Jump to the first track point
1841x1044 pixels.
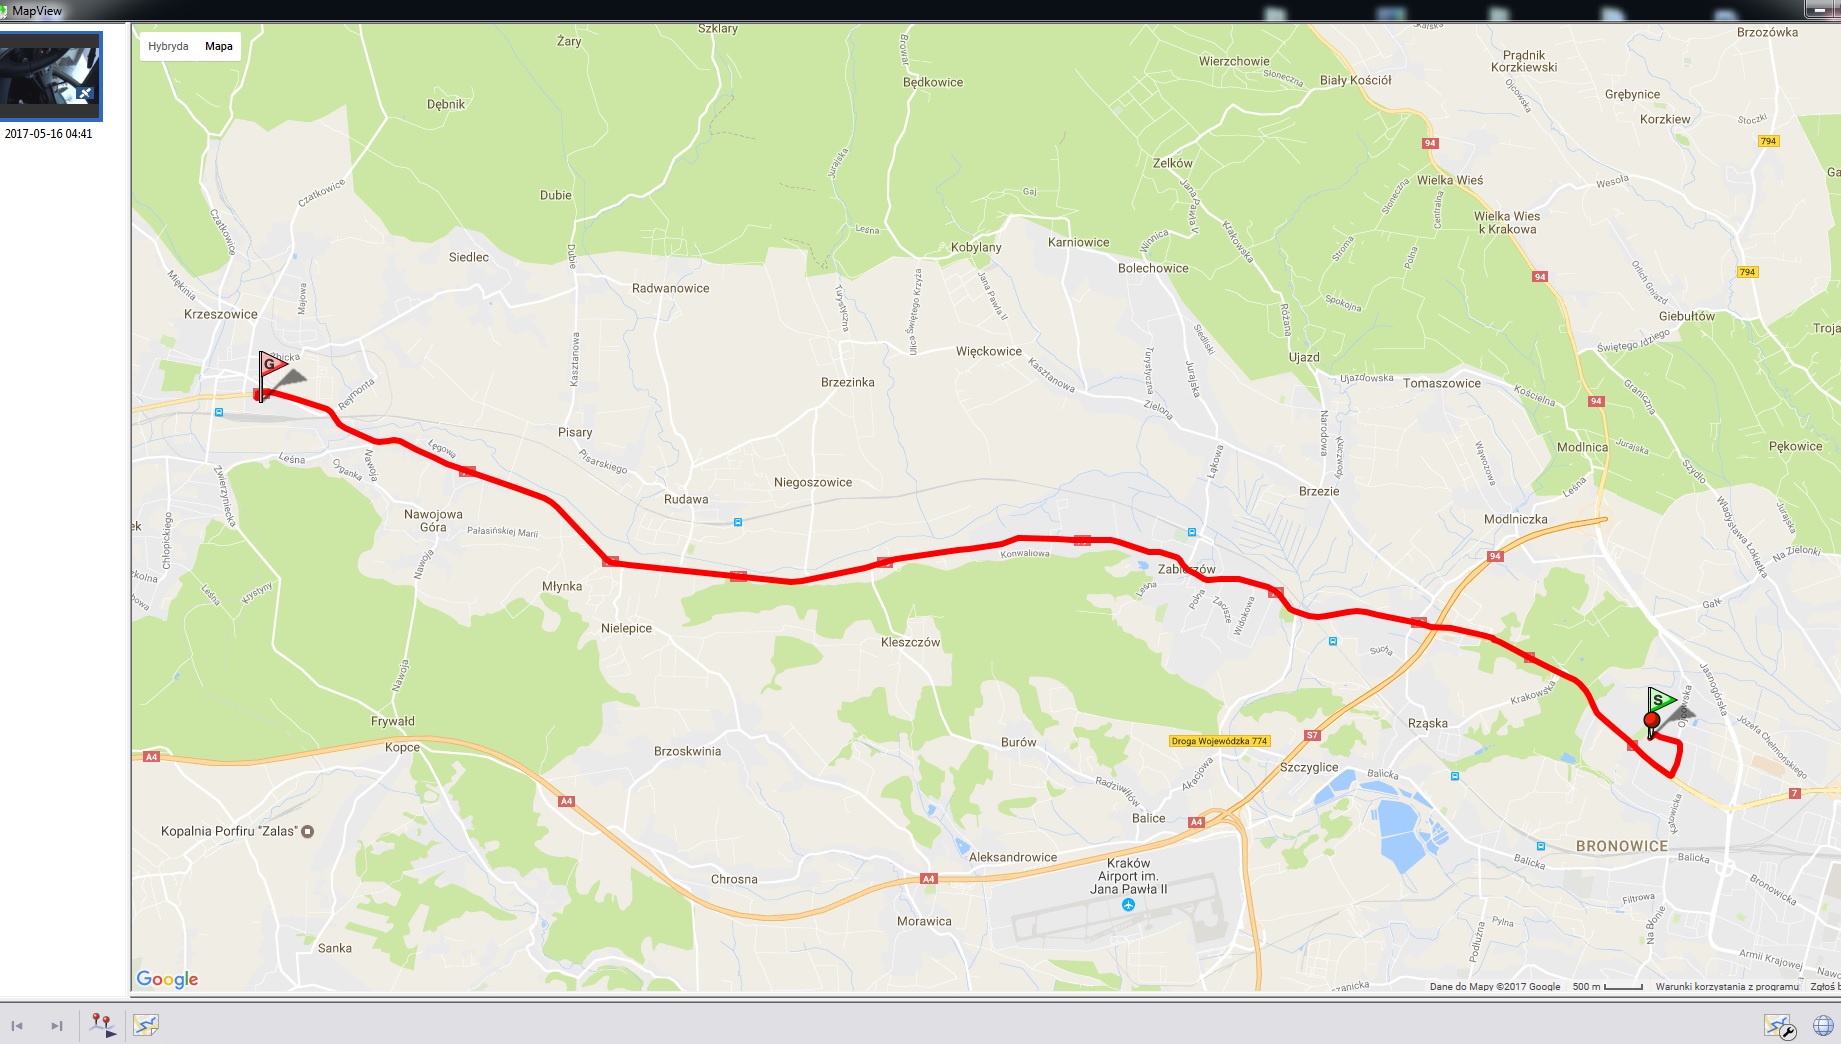17,1026
